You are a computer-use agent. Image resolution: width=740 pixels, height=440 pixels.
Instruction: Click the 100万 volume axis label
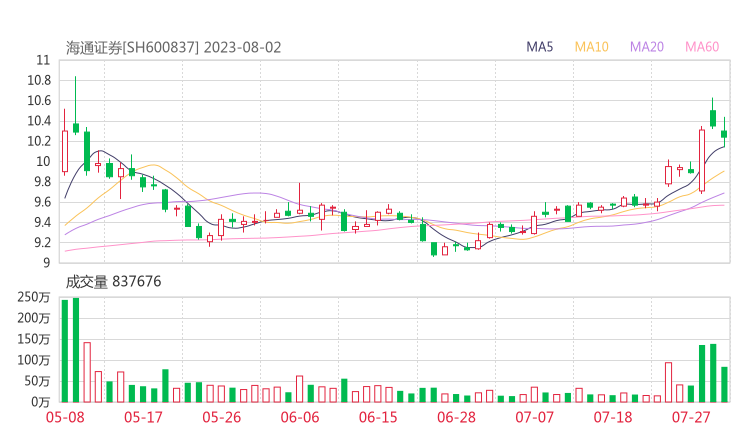[34, 360]
